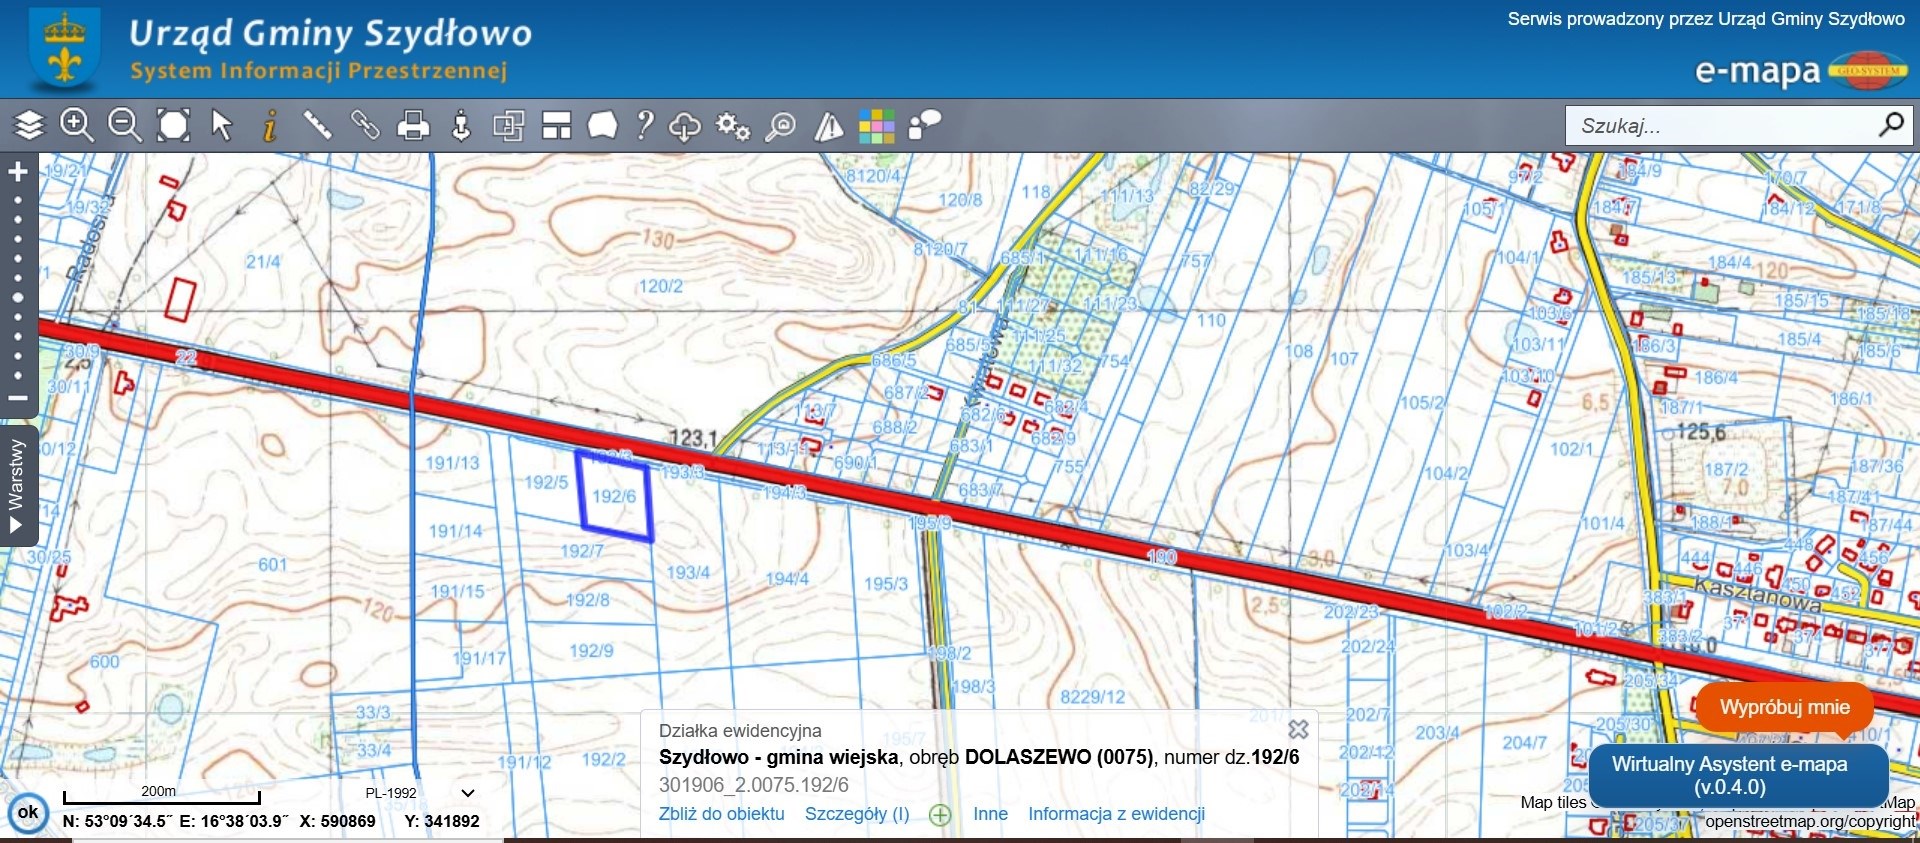1920x843 pixels.
Task: Click the plus on zoom slider
Action: click(18, 172)
